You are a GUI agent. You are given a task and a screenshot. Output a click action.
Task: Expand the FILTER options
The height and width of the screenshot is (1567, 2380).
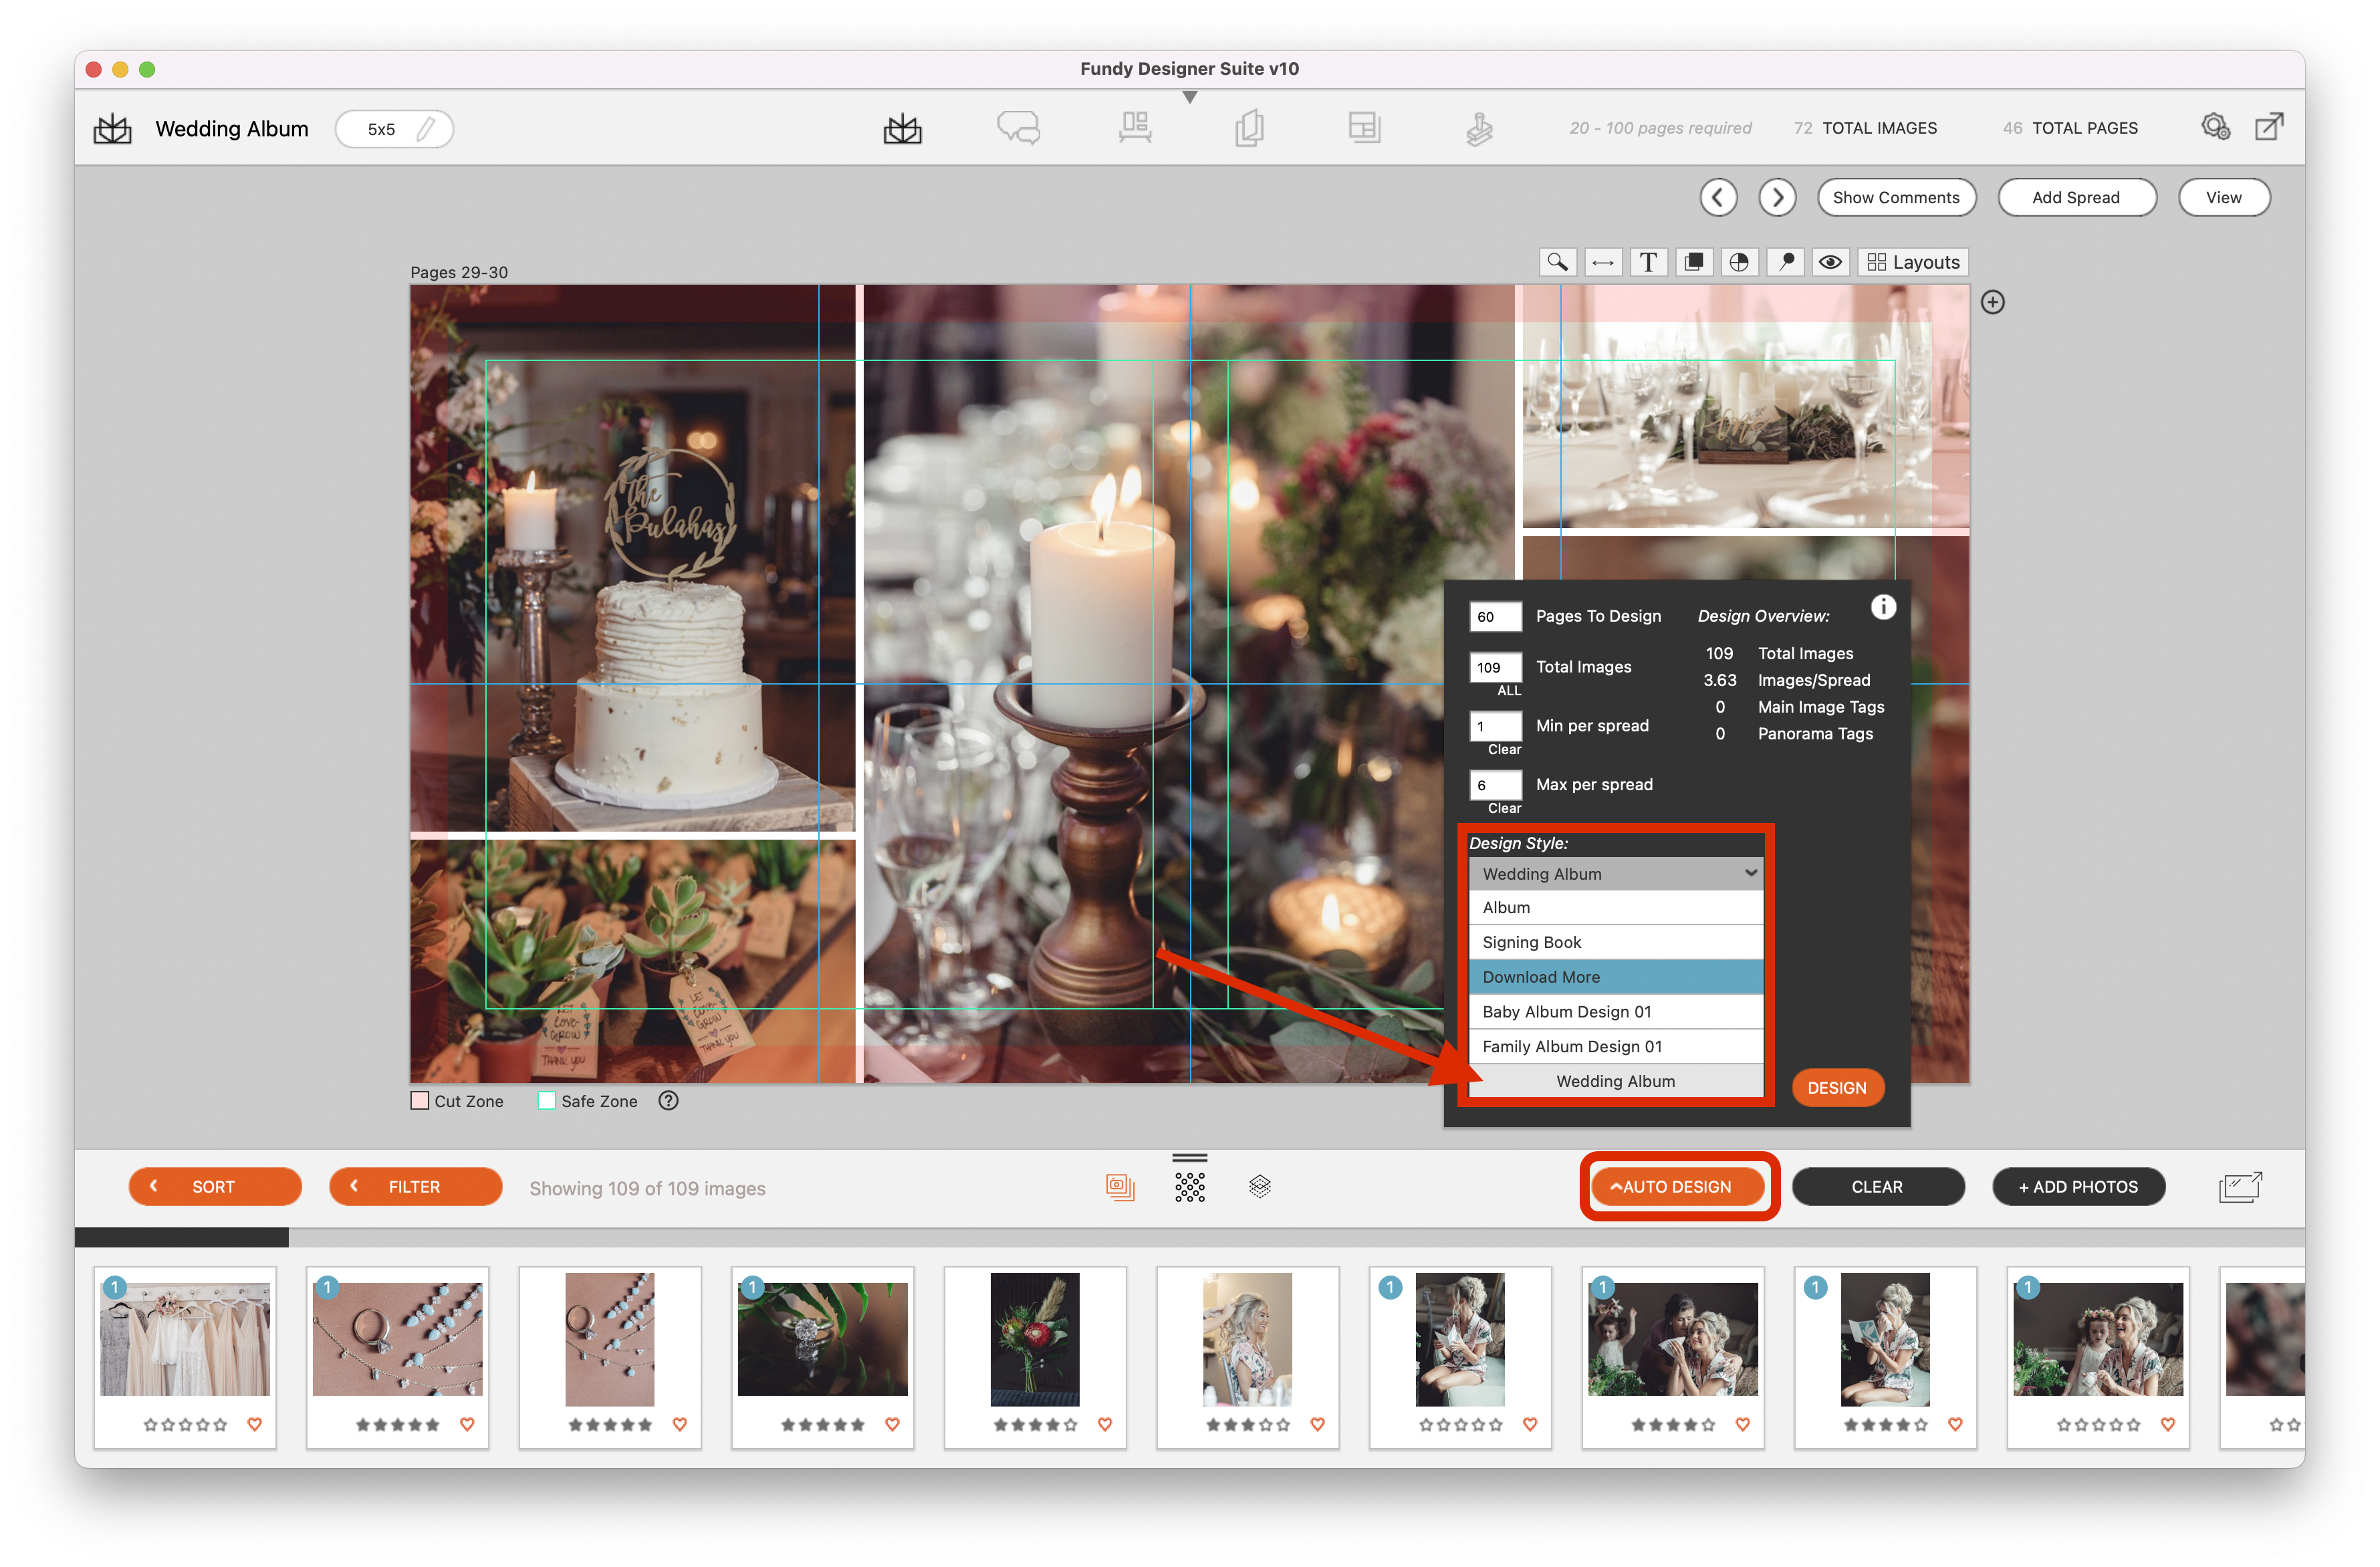pos(415,1186)
